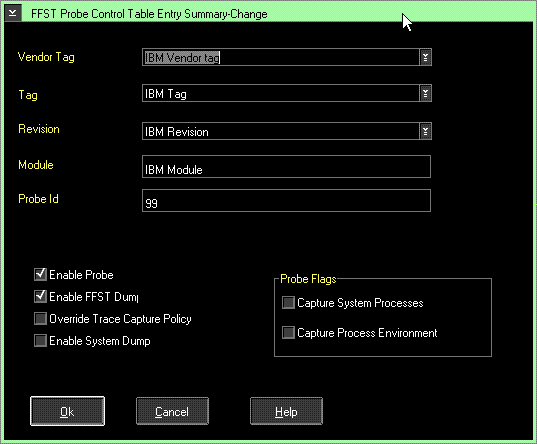
Task: Expand the Vendor Tag dropdown arrow
Action: click(425, 57)
